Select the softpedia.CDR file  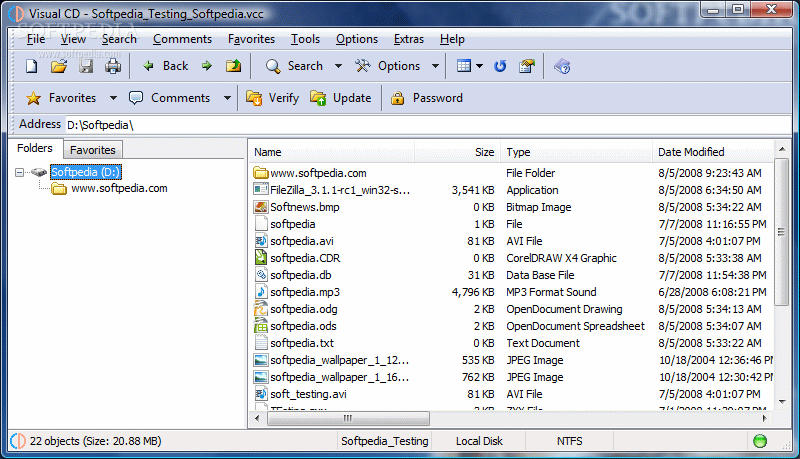pos(305,258)
